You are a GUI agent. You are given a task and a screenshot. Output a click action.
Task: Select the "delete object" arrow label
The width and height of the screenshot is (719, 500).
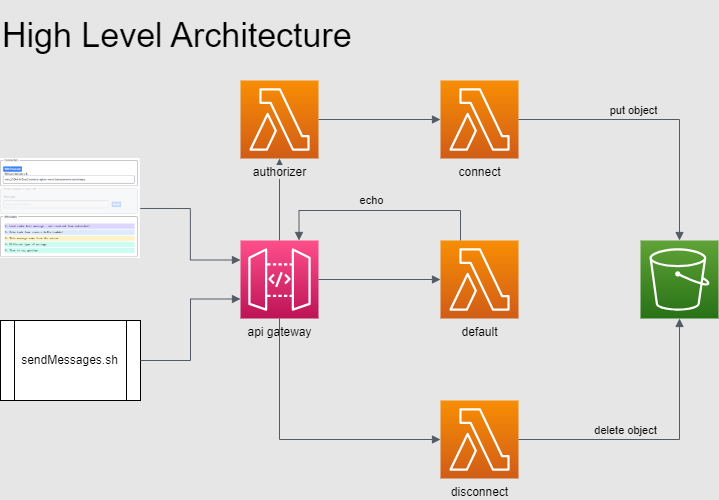(625, 430)
